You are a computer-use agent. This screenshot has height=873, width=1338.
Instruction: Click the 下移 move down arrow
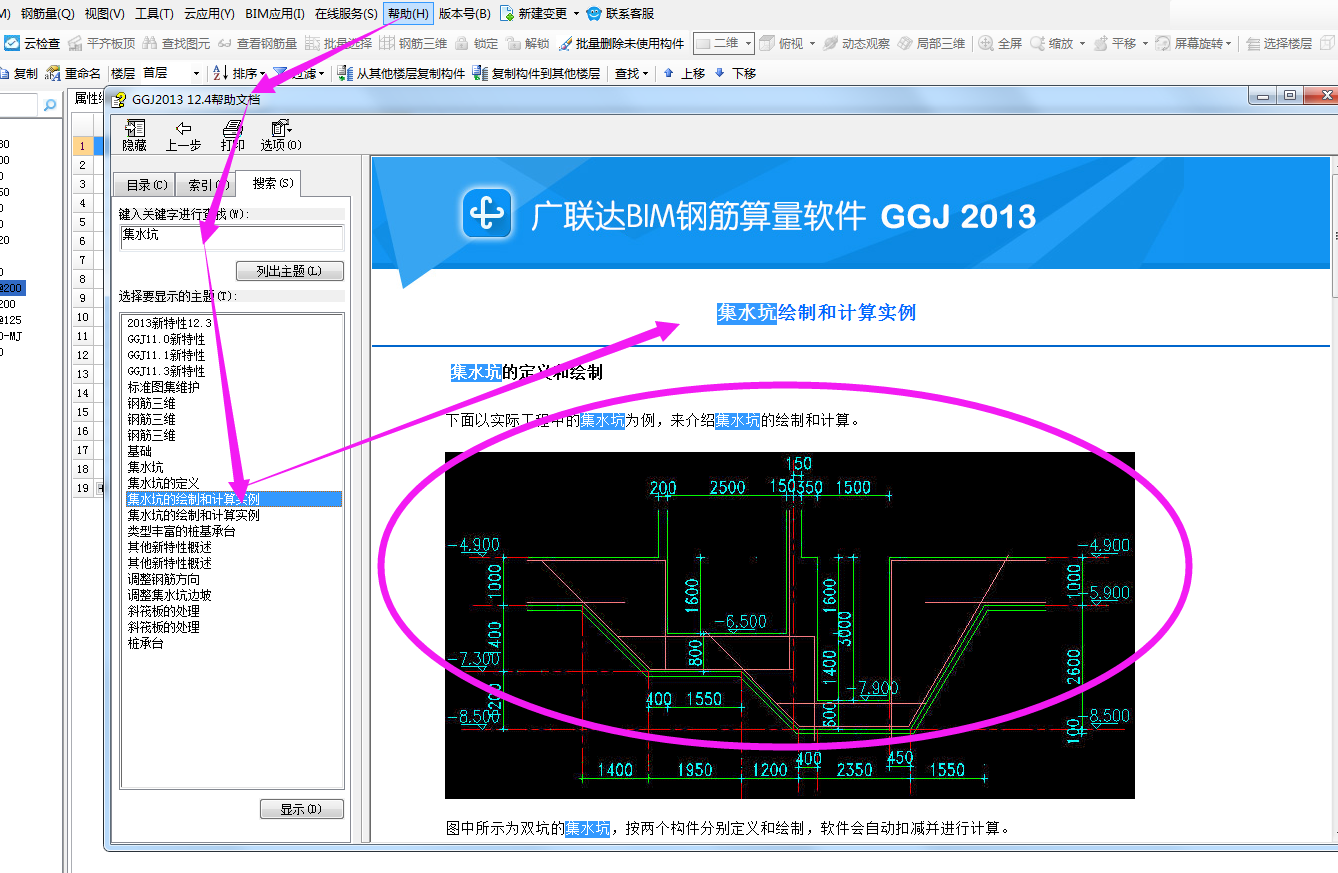735,74
